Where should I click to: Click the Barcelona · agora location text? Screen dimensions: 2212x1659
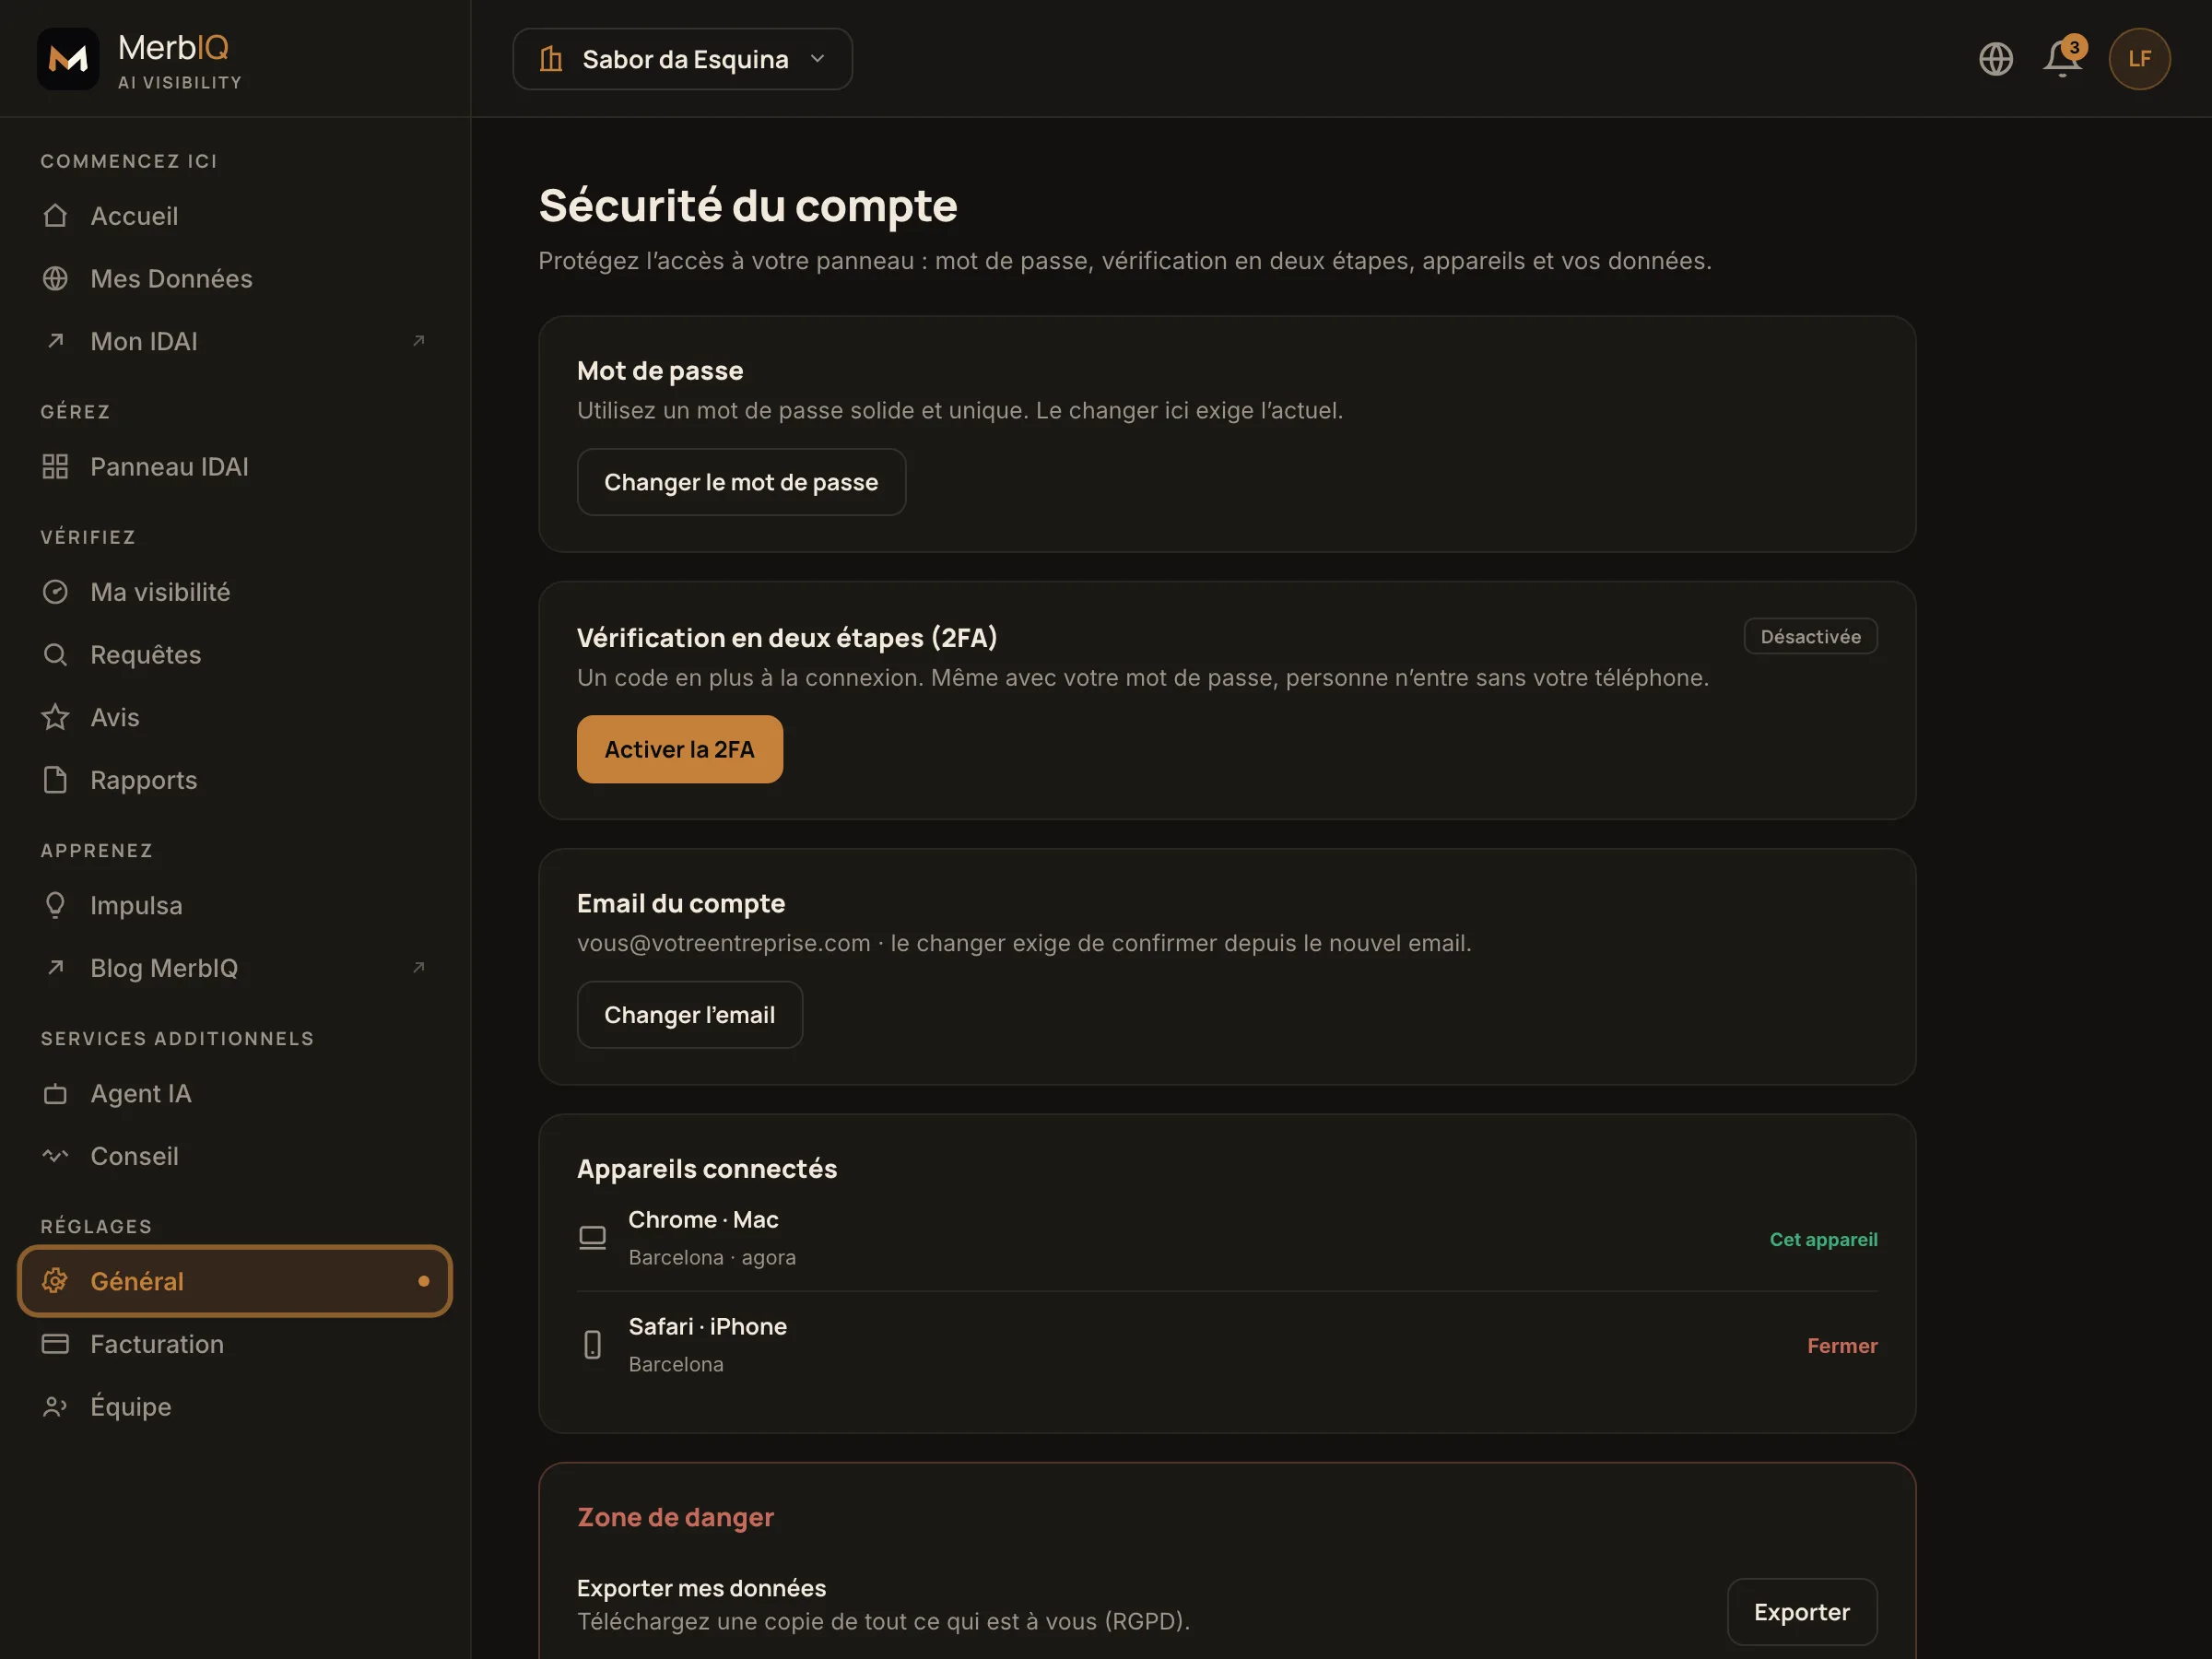point(712,1258)
